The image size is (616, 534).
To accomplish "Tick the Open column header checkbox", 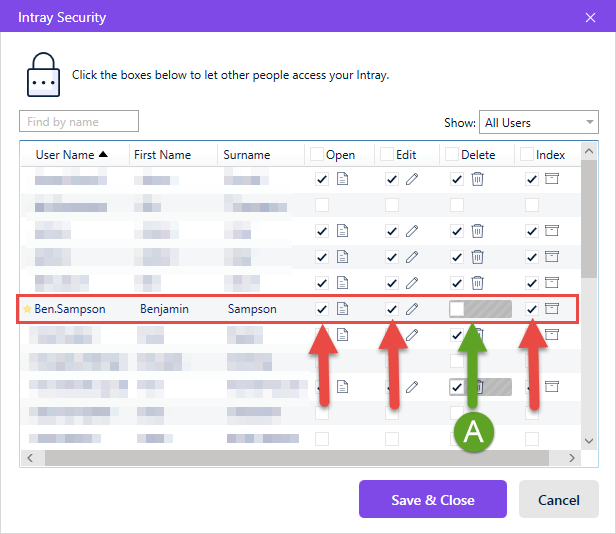I will (x=317, y=154).
